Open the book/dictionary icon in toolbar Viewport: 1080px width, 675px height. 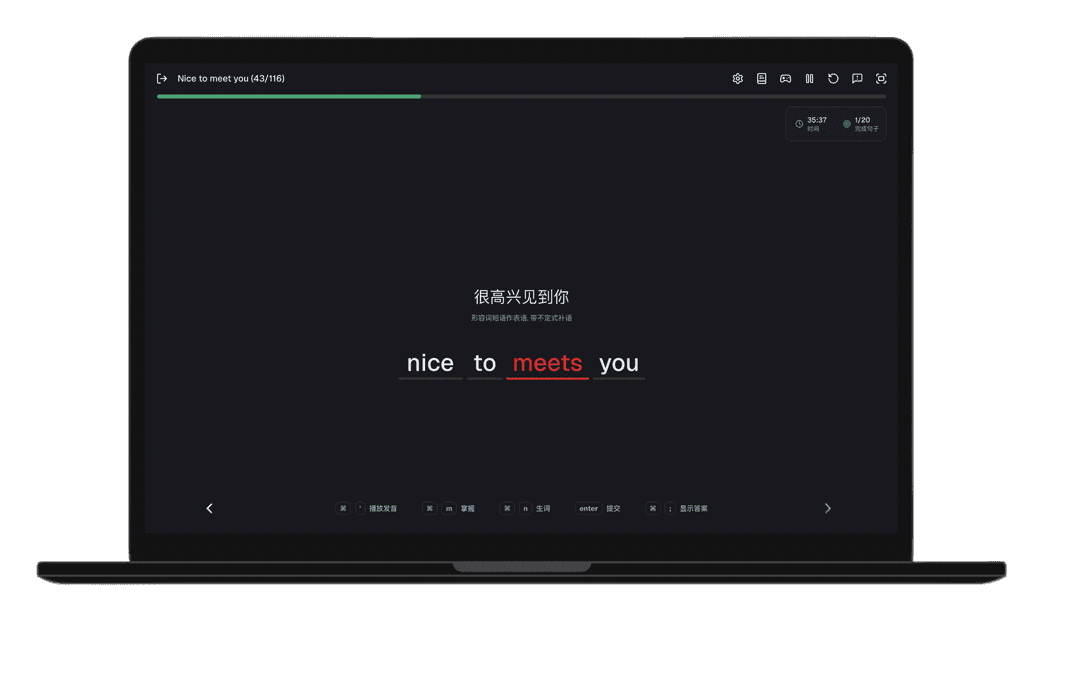pos(761,79)
